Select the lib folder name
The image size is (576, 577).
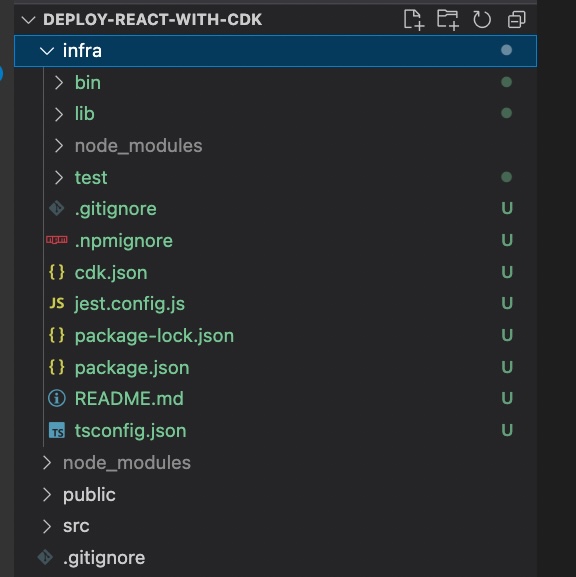coord(85,114)
